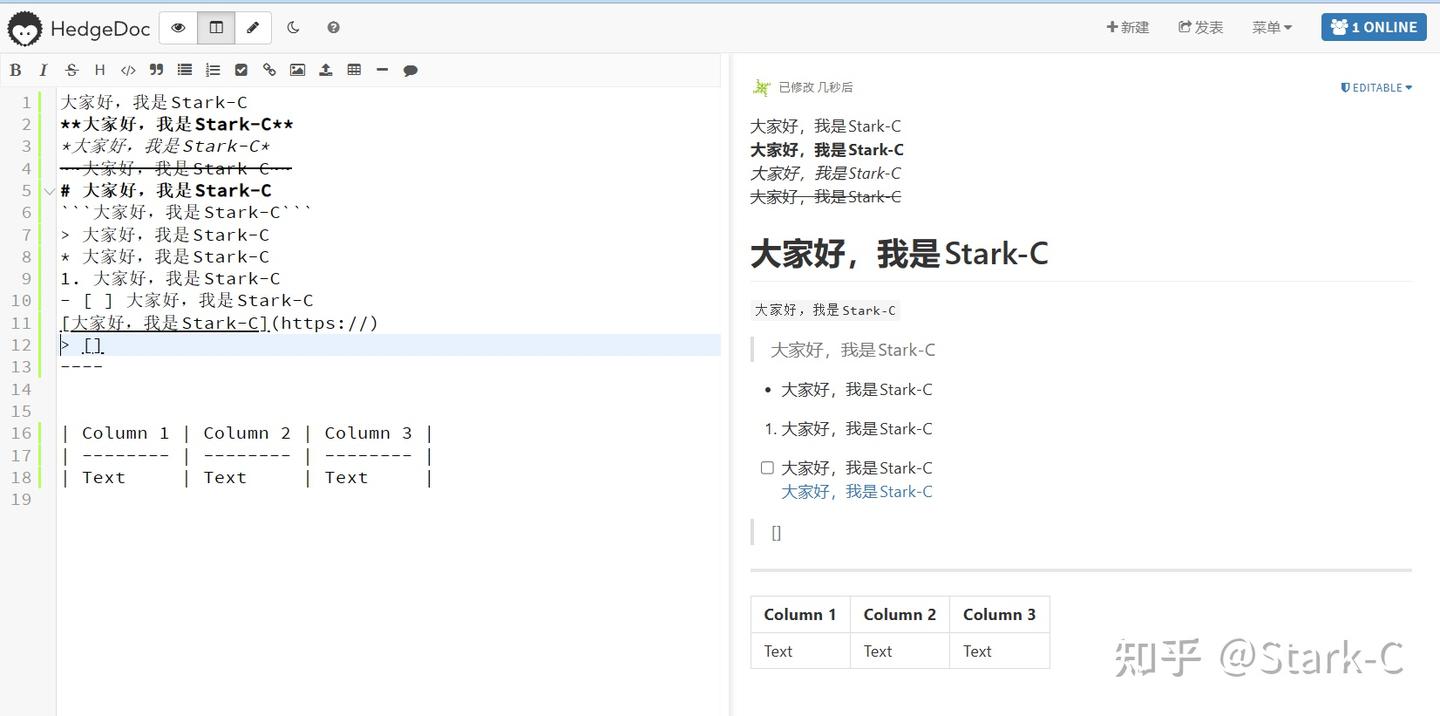Follow the Stark-C hyperlink in the preview

856,491
